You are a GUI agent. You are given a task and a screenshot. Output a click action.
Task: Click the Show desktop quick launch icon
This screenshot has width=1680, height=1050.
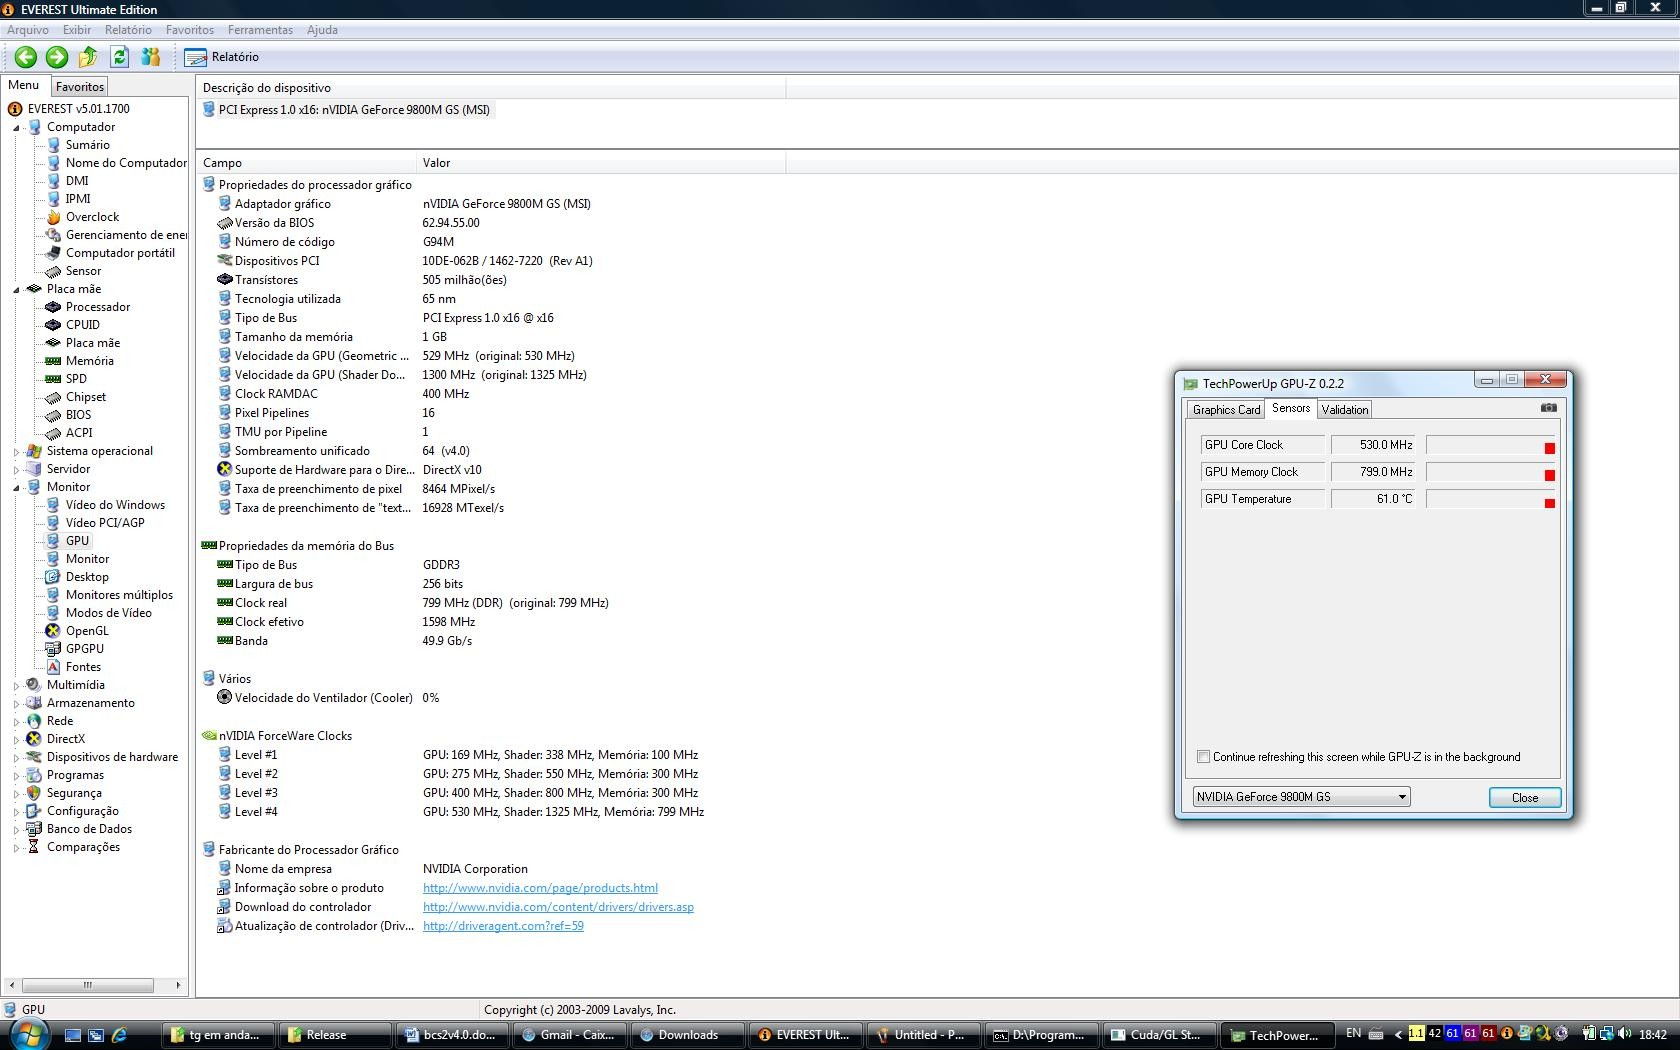tap(72, 1035)
